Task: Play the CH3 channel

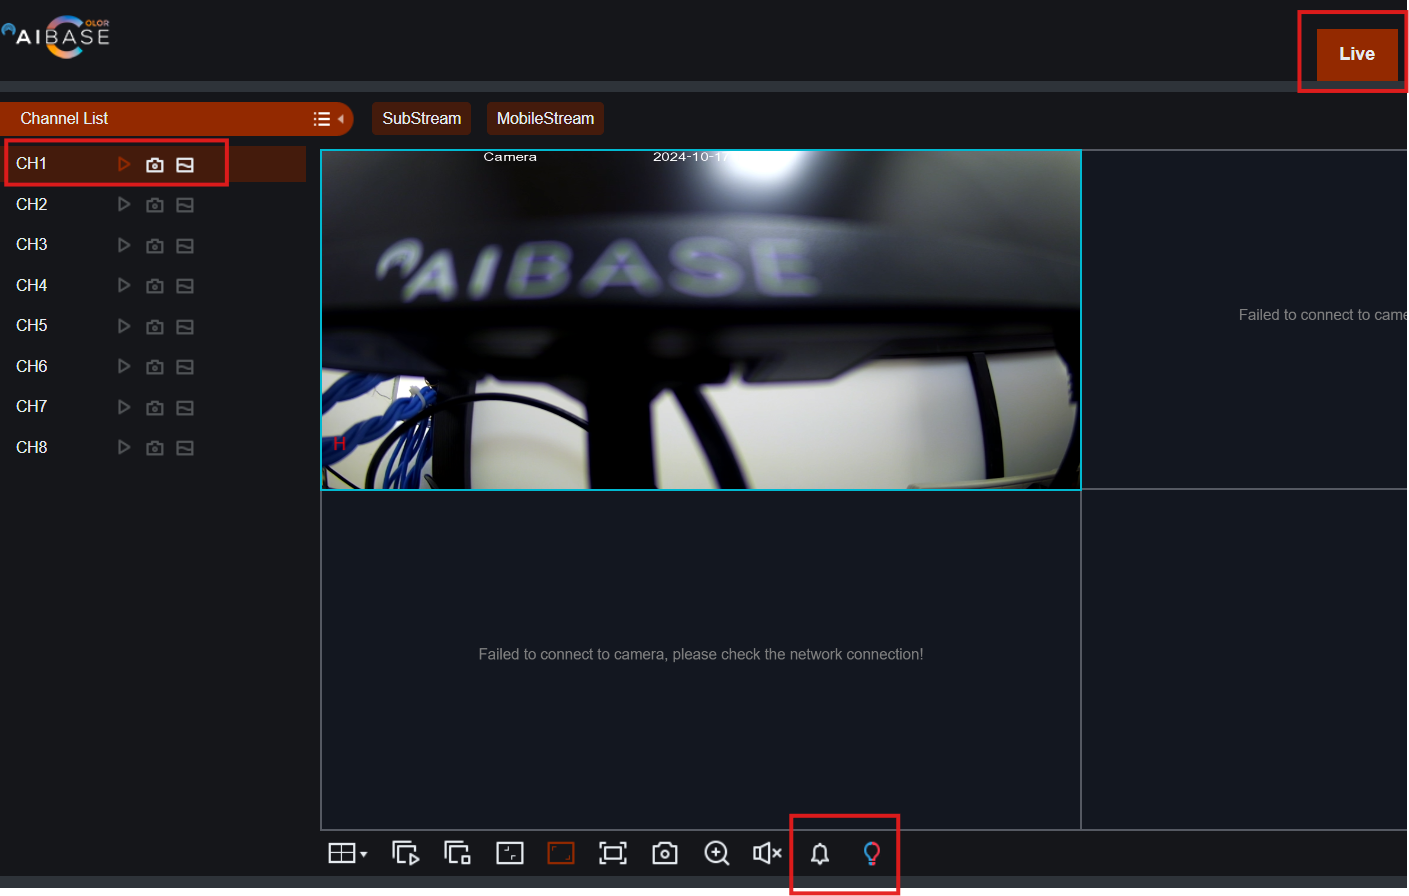Action: click(x=124, y=245)
